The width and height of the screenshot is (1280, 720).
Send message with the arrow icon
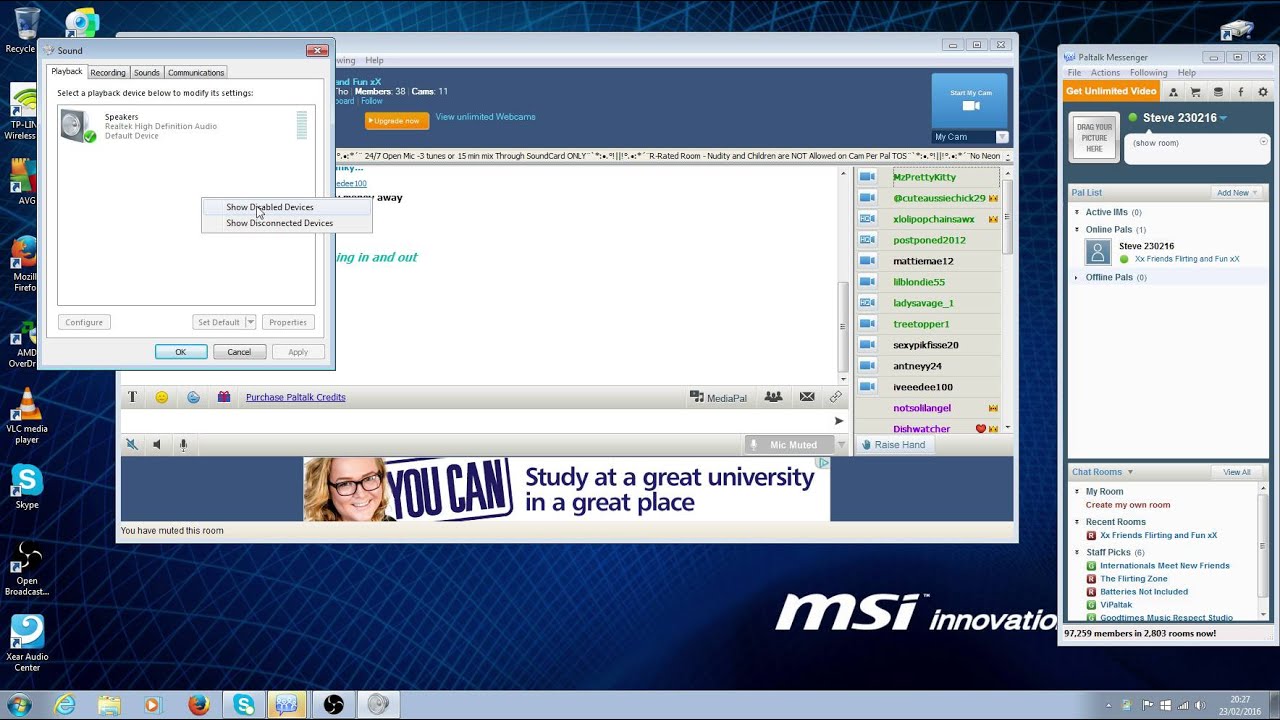839,421
